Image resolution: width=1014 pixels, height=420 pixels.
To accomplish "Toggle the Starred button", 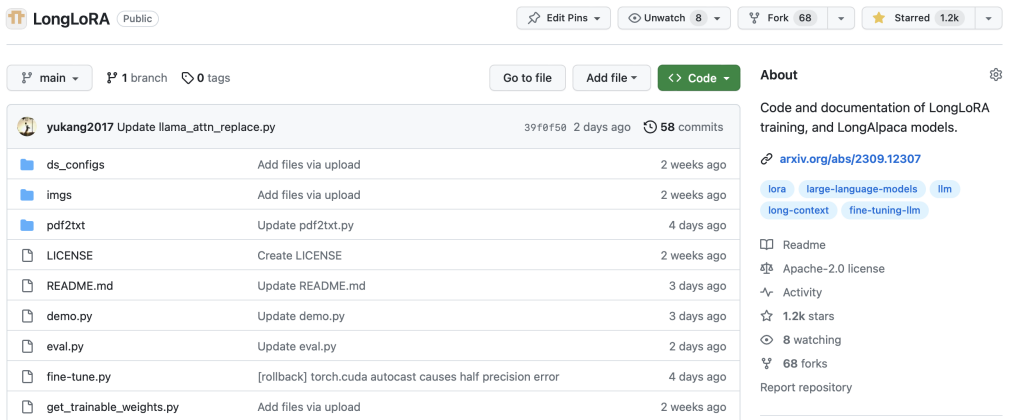I will (x=916, y=18).
